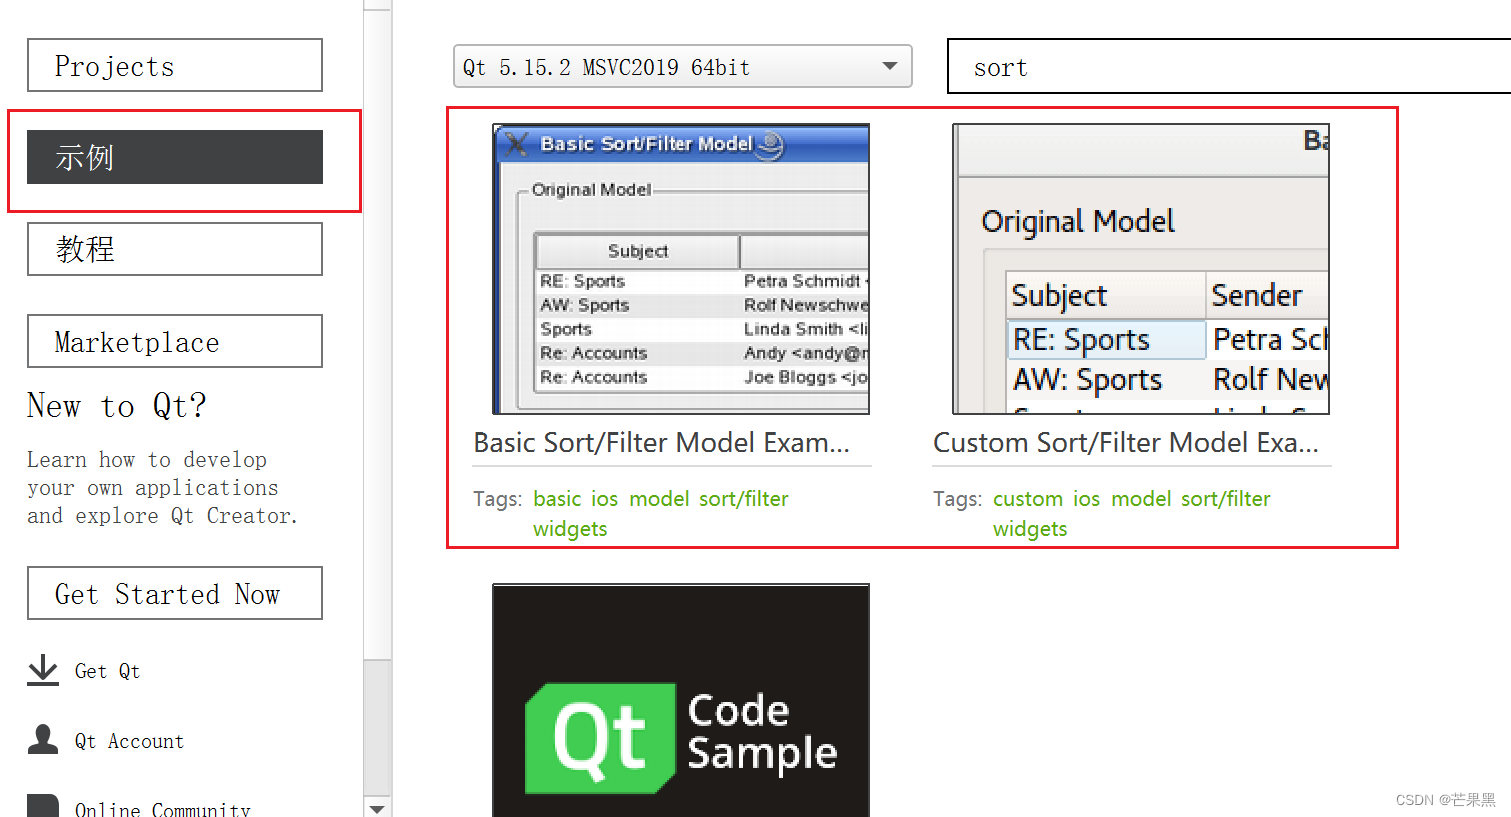Viewport: 1511px width, 817px height.
Task: Click the Qt Account user icon
Action: pyautogui.click(x=42, y=740)
